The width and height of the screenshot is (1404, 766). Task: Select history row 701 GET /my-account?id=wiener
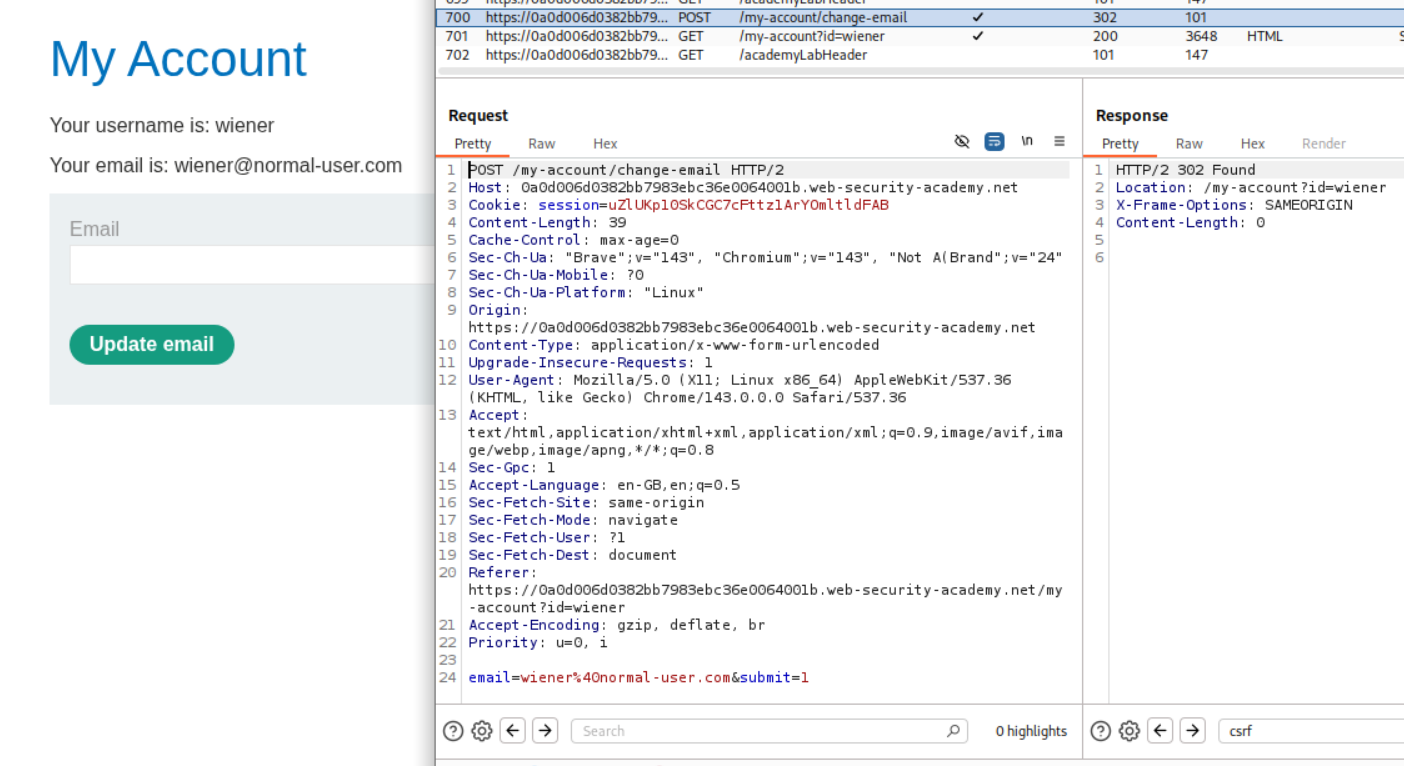tap(810, 36)
